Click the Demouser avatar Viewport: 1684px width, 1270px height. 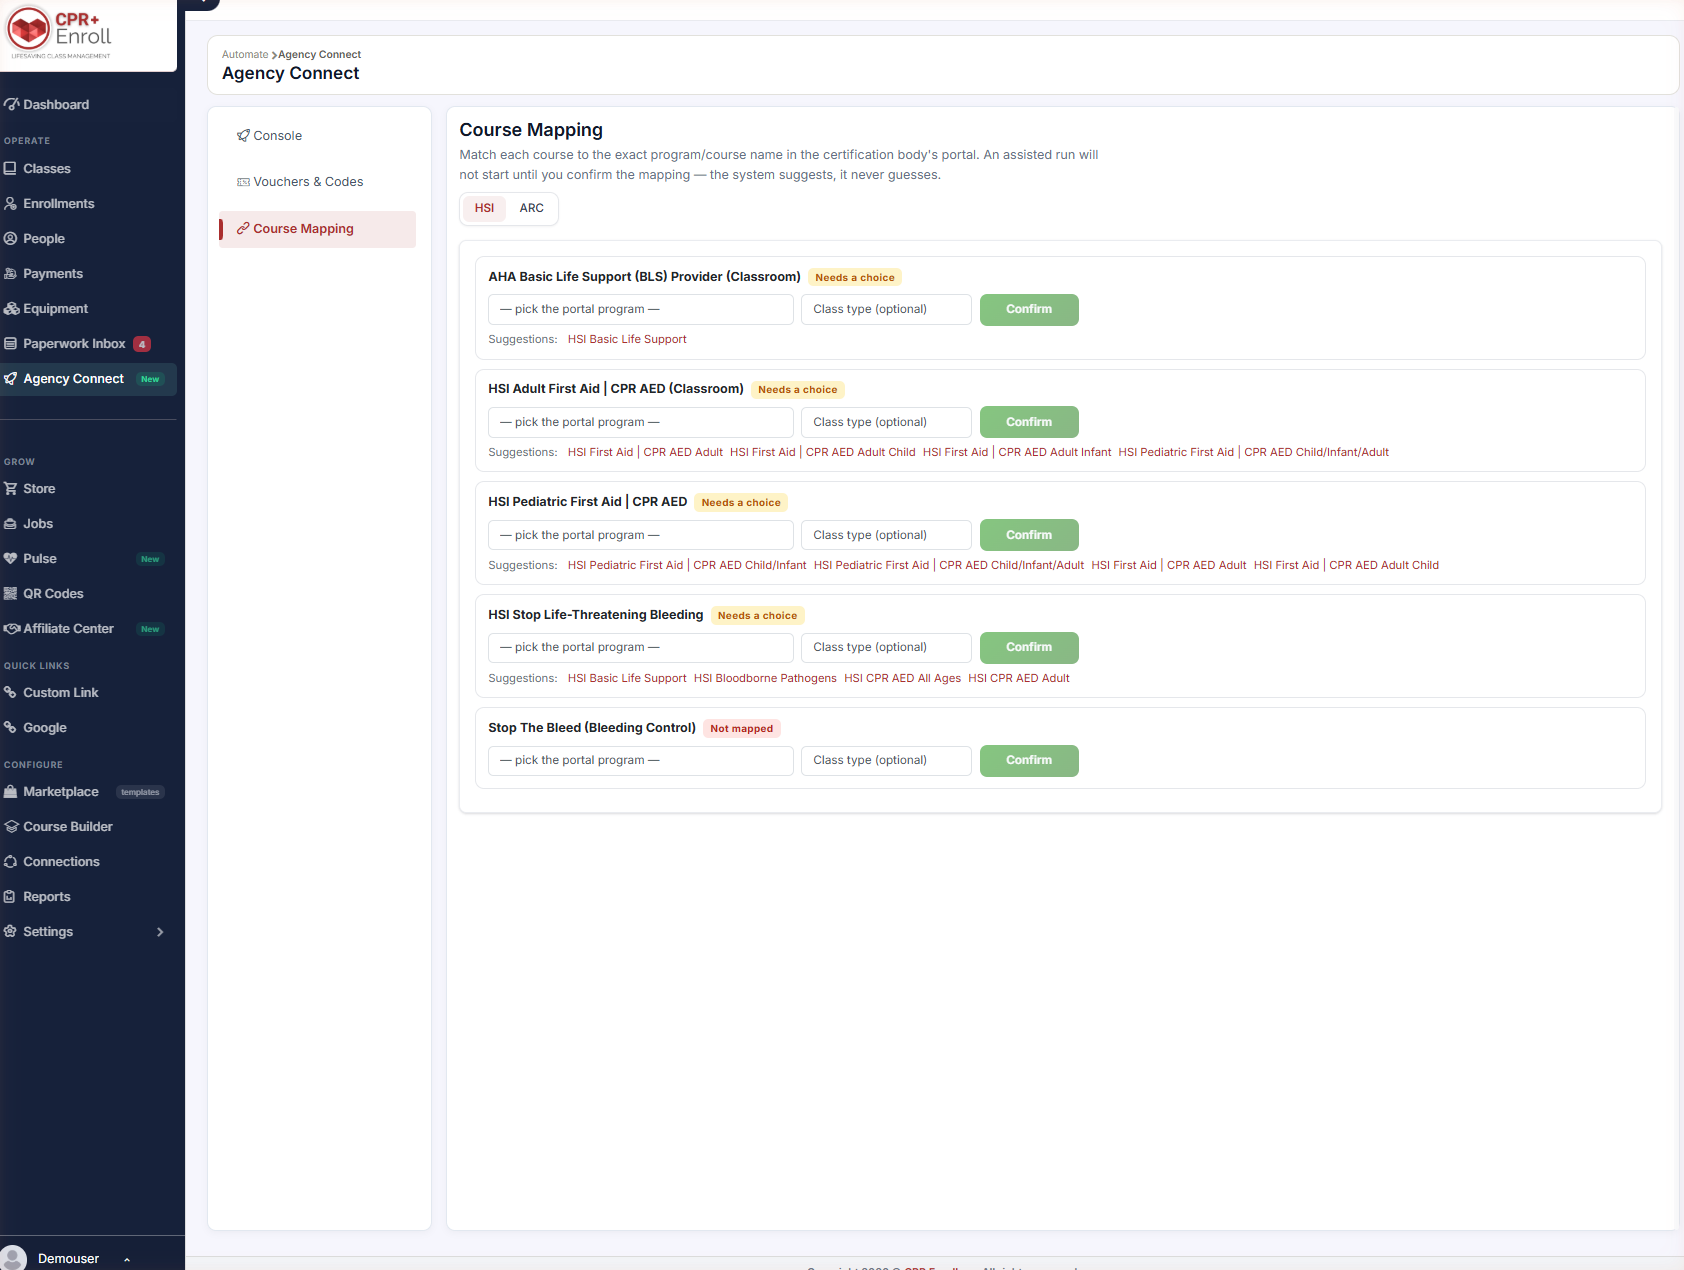[x=13, y=1258]
